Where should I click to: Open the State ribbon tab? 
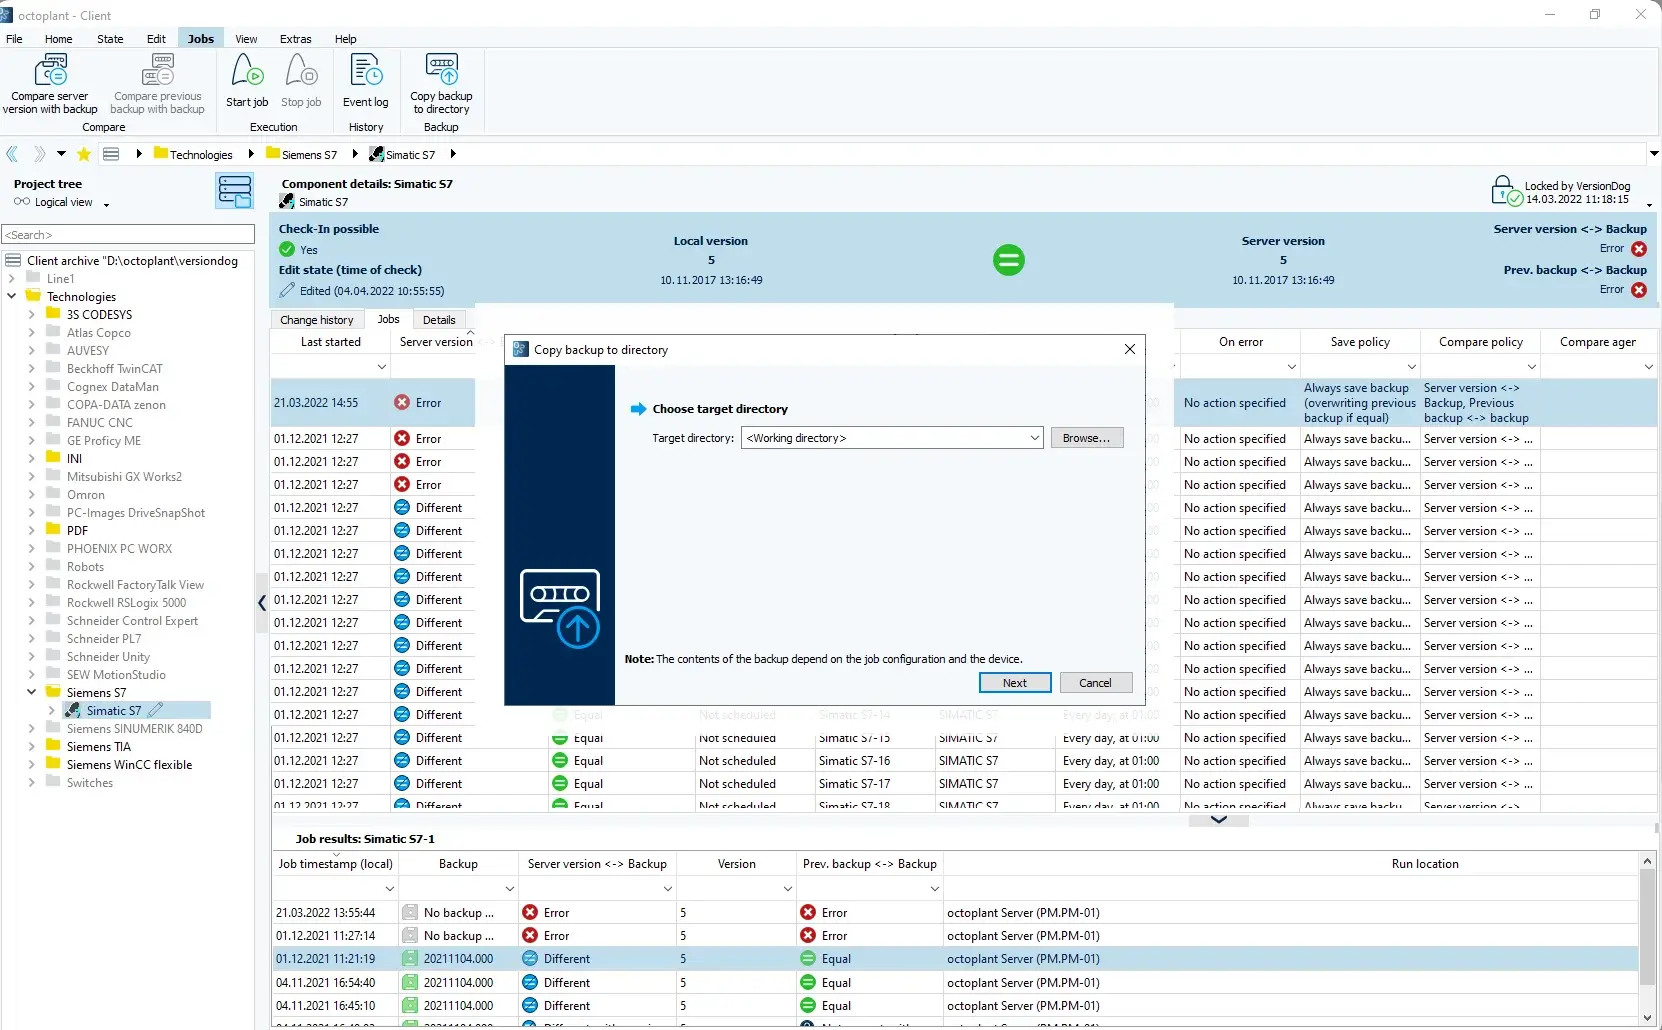point(110,39)
